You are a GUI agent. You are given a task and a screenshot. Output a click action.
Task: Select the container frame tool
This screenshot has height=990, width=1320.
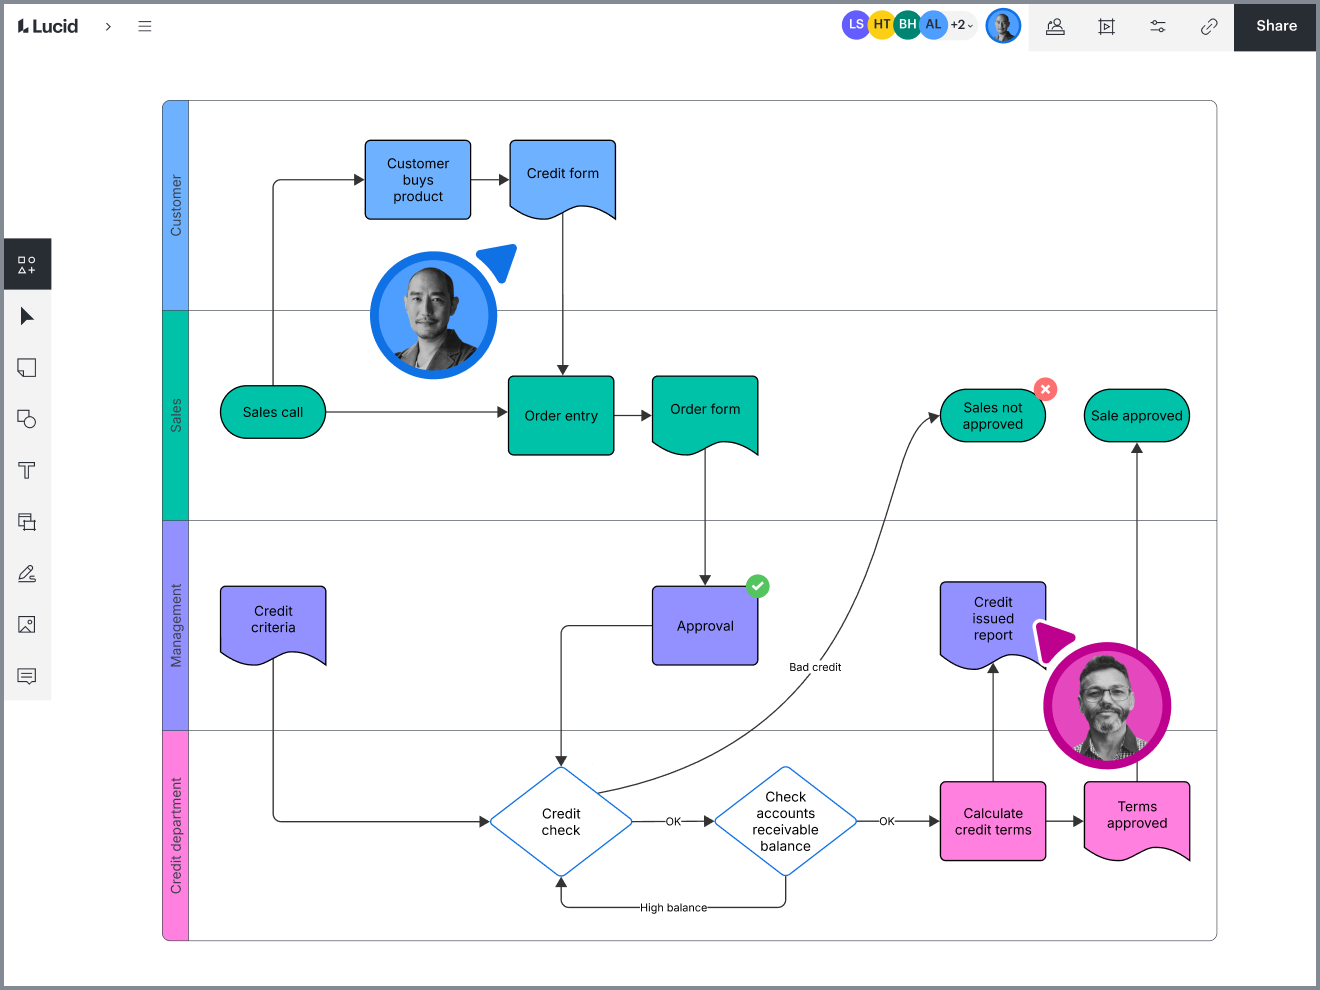(x=27, y=522)
